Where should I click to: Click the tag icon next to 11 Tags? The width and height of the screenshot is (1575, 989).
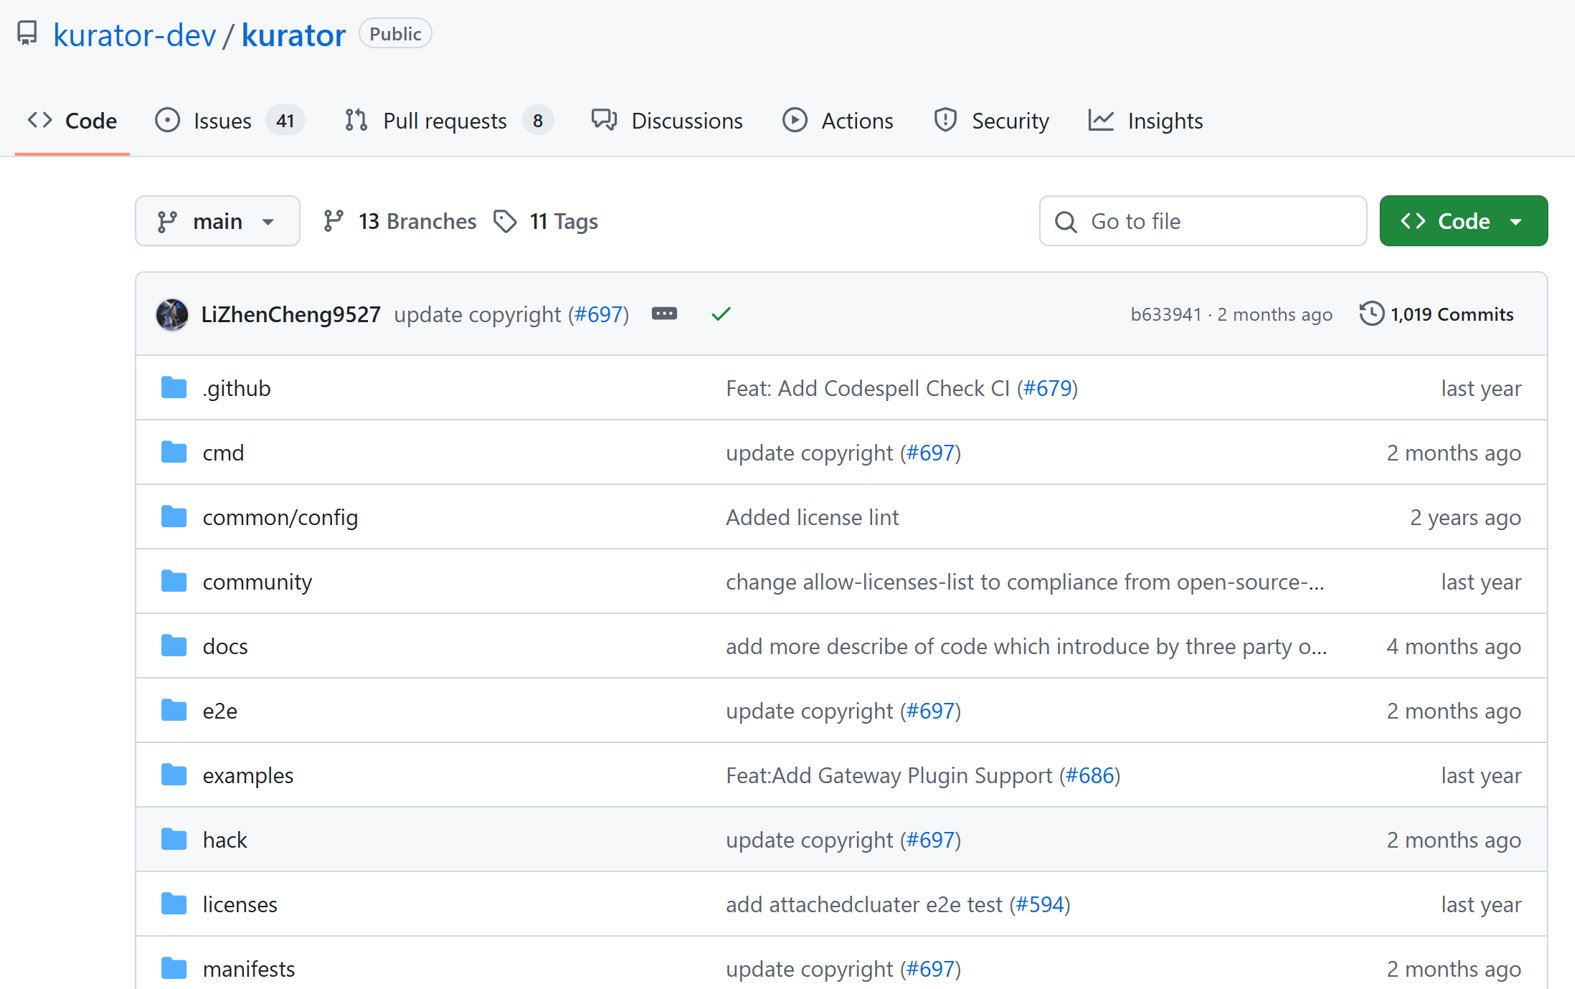click(505, 221)
